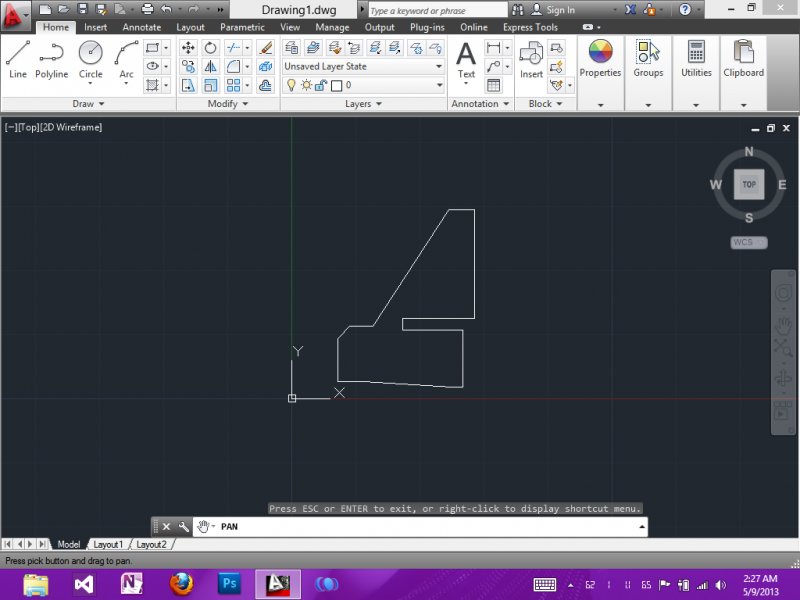Expand the Block panel flyout
The image size is (800, 600).
pos(545,104)
